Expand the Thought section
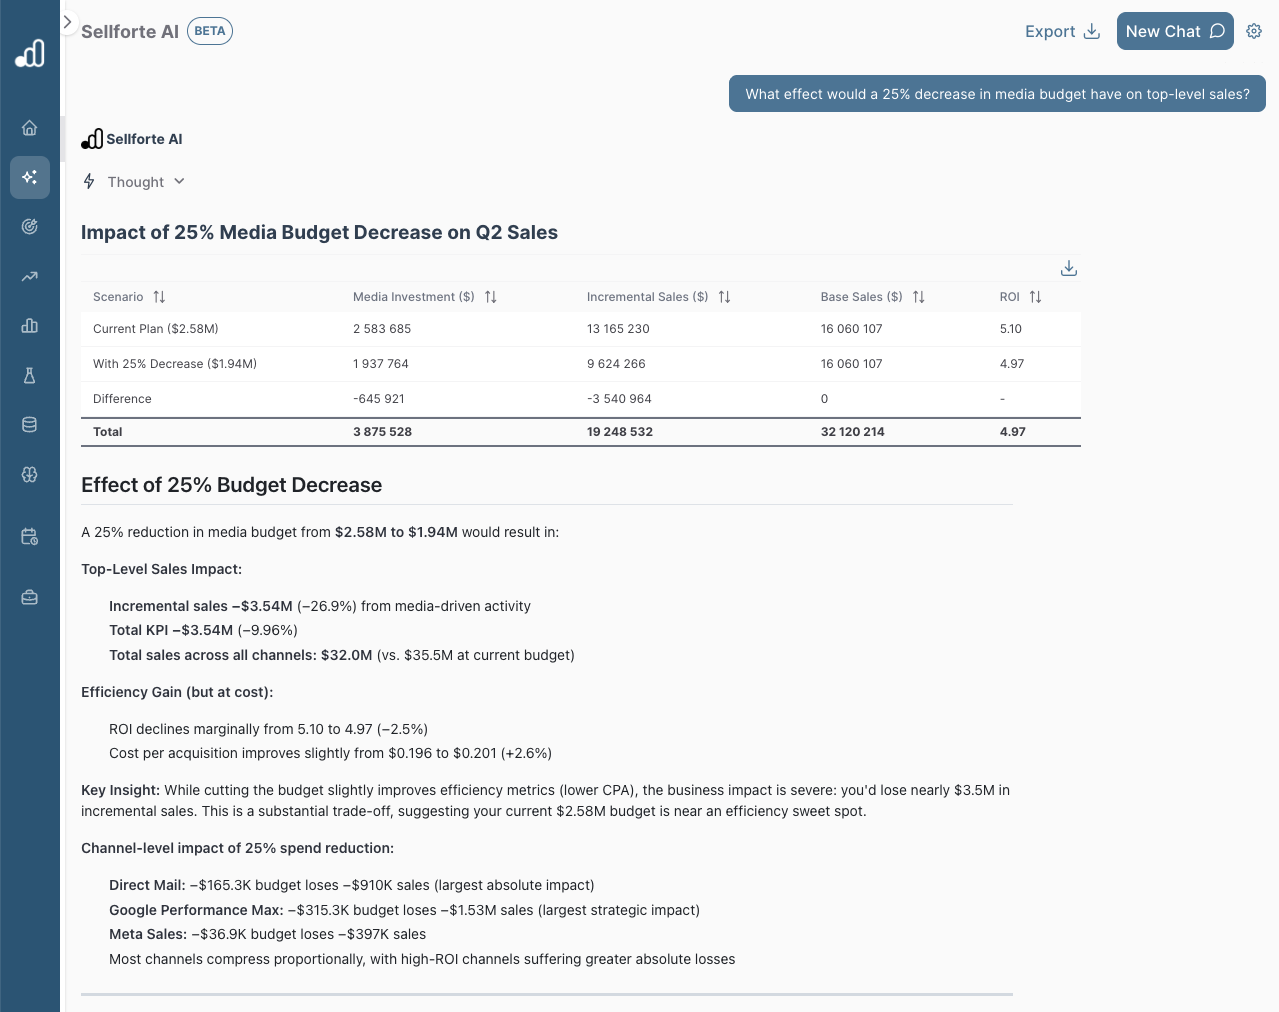 135,182
